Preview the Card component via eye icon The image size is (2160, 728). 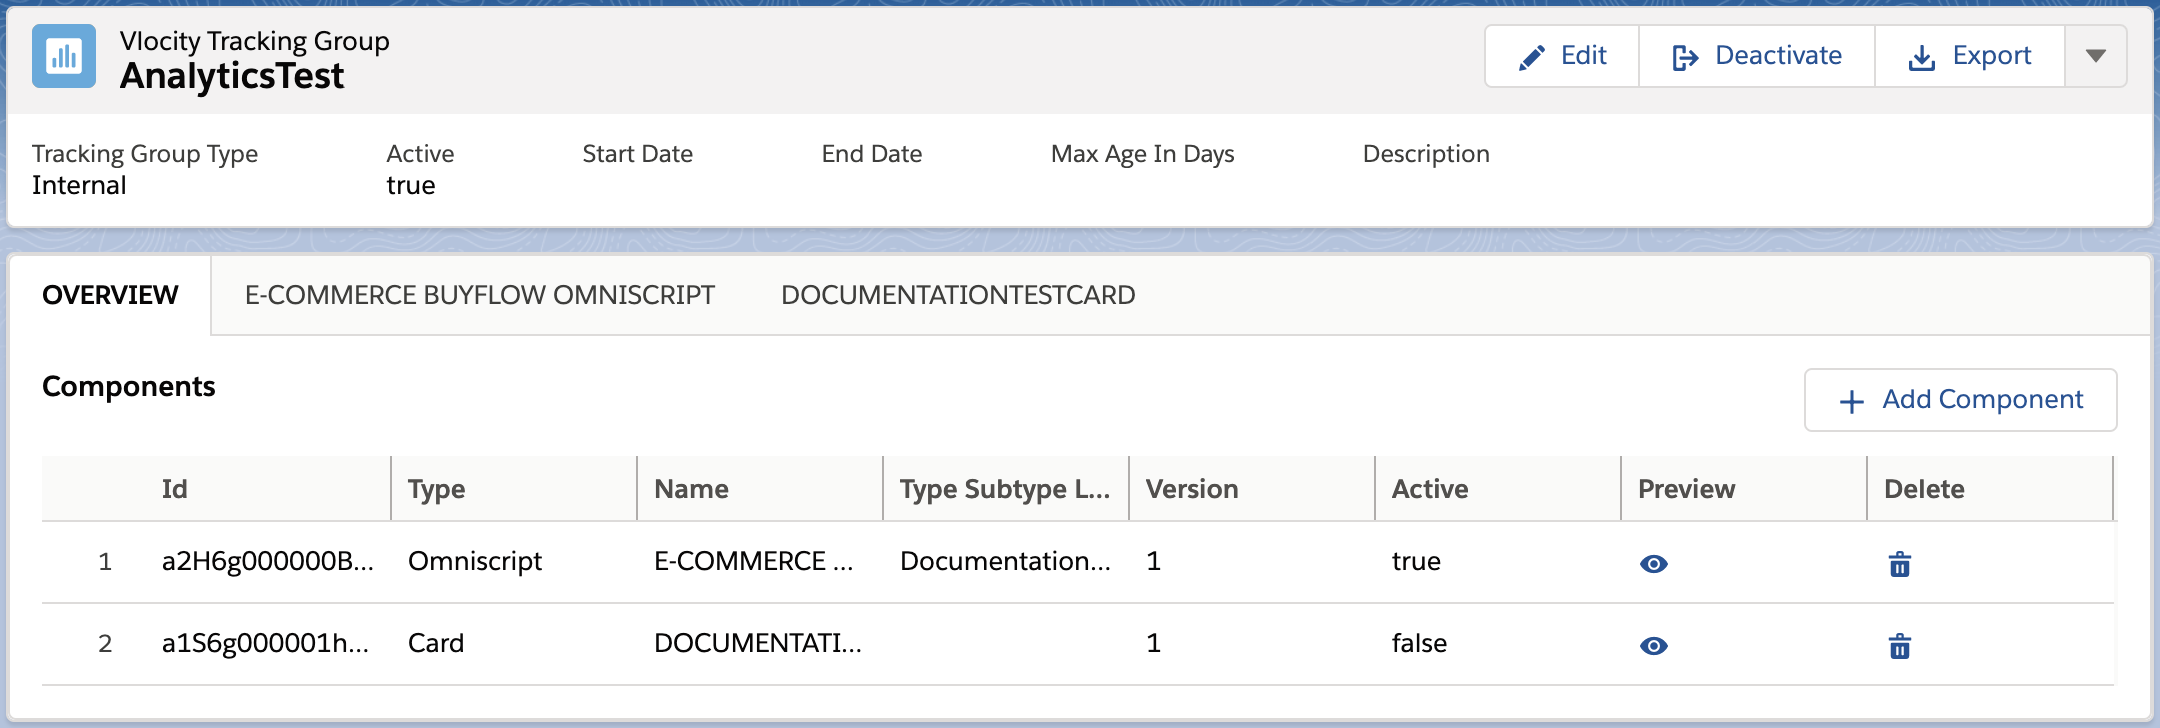[1654, 646]
